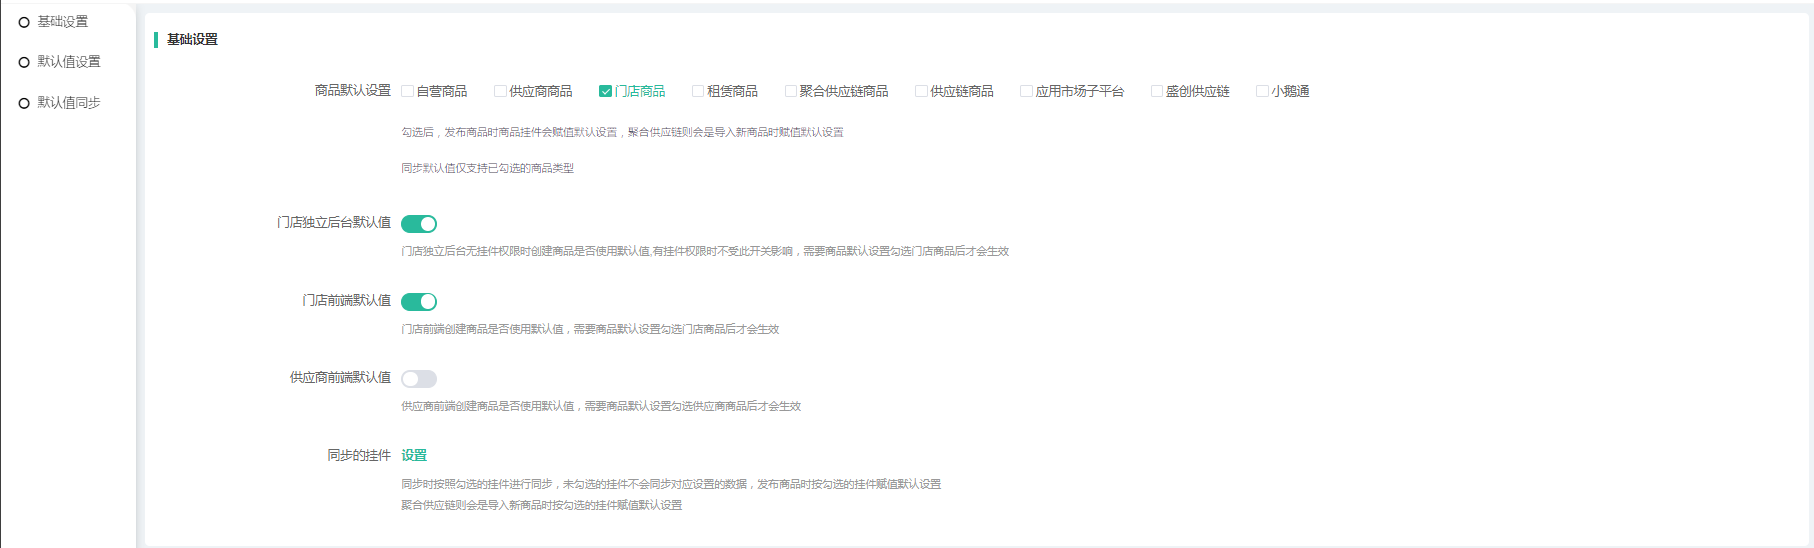Click the circle icon beside 默认值同步

click(24, 103)
